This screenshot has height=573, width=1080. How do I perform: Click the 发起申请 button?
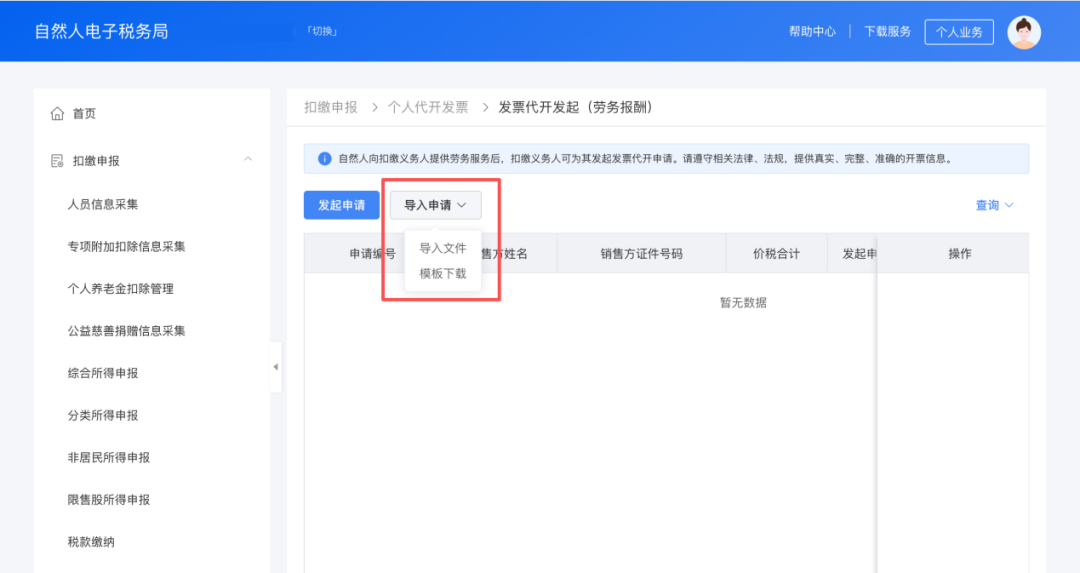point(342,205)
